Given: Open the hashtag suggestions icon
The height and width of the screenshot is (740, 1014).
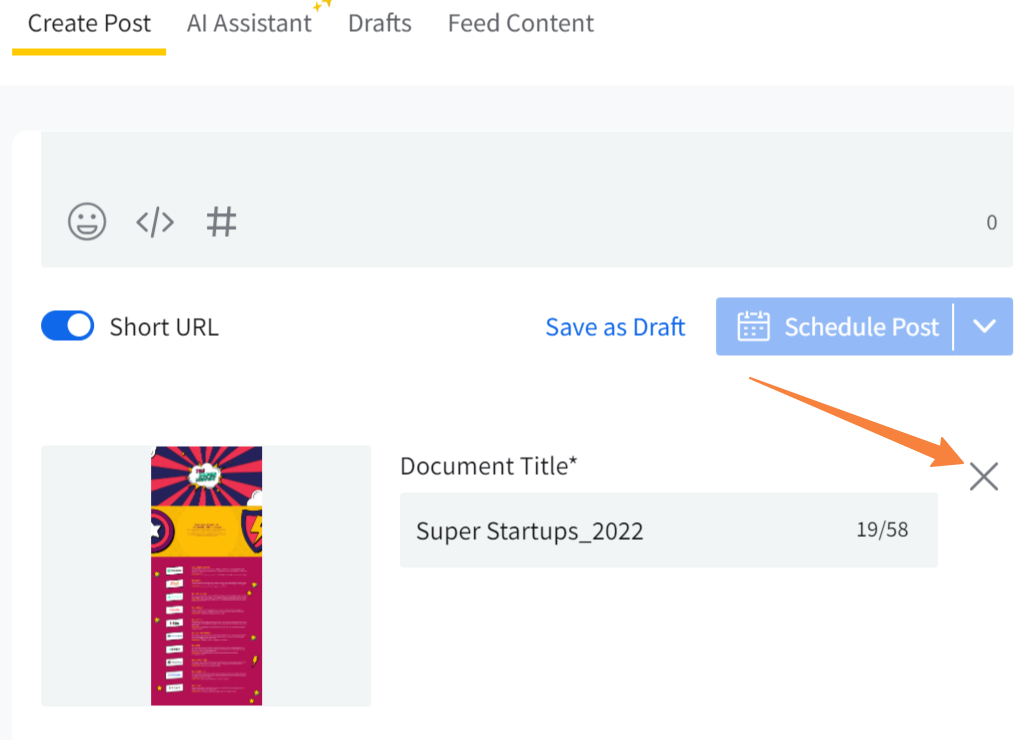Looking at the screenshot, I should [221, 221].
